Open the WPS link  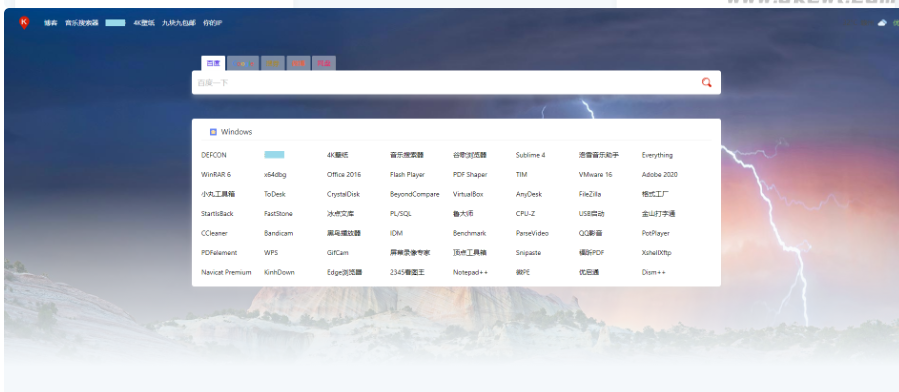[x=271, y=253]
